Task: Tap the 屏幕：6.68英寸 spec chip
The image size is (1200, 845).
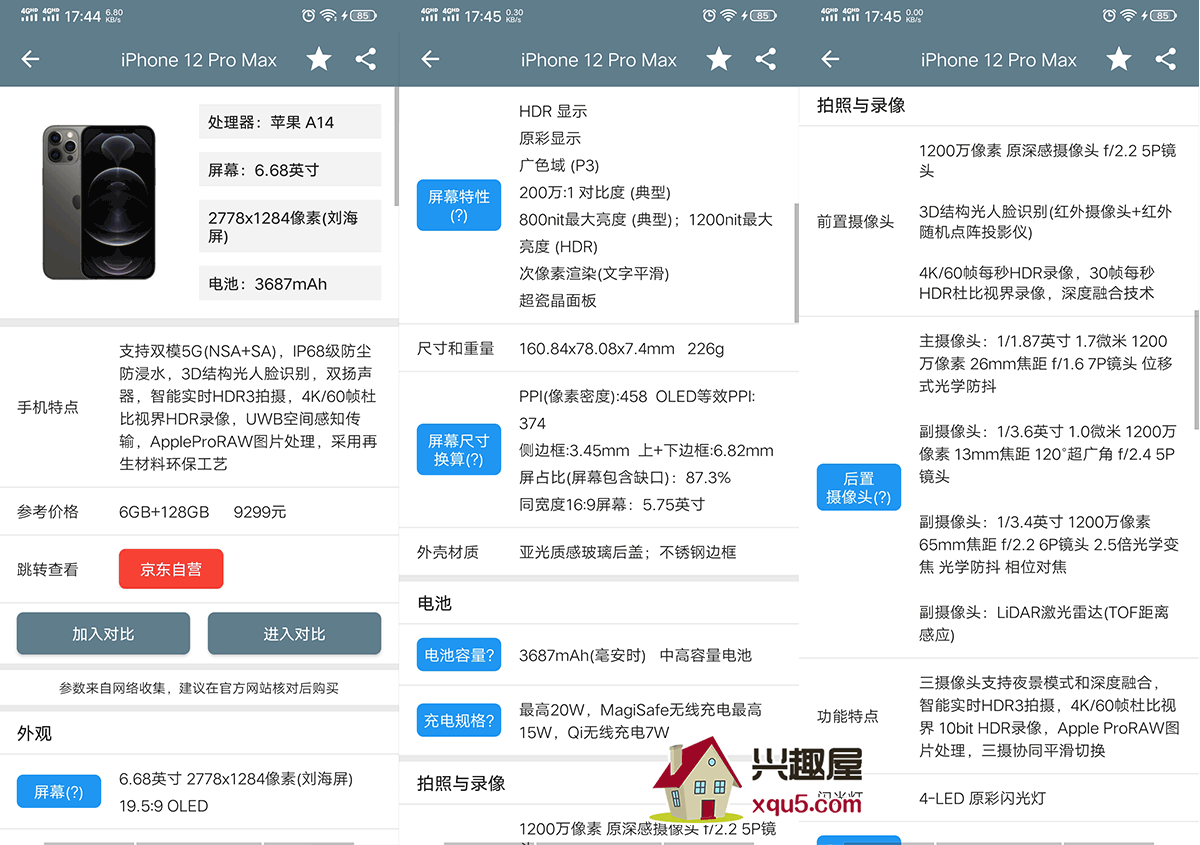Action: 290,170
